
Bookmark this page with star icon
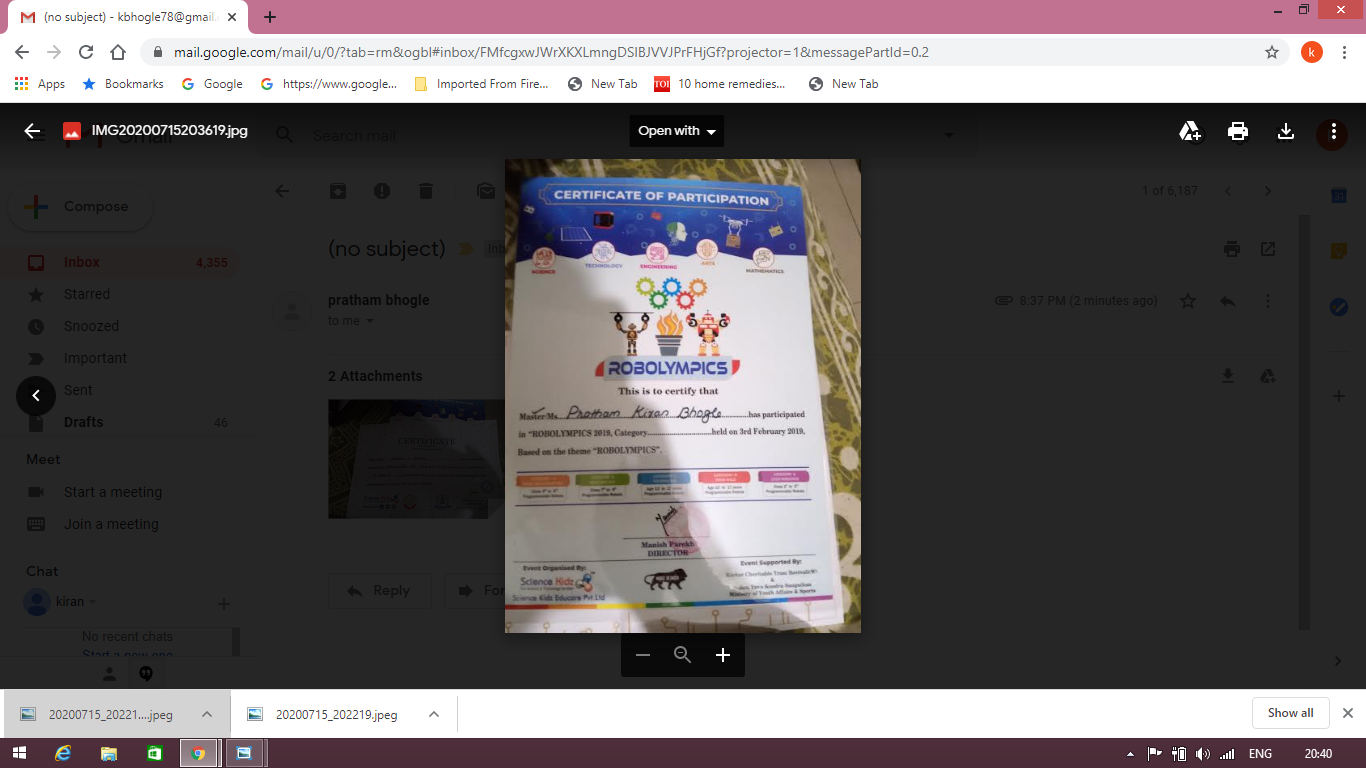coord(1272,52)
